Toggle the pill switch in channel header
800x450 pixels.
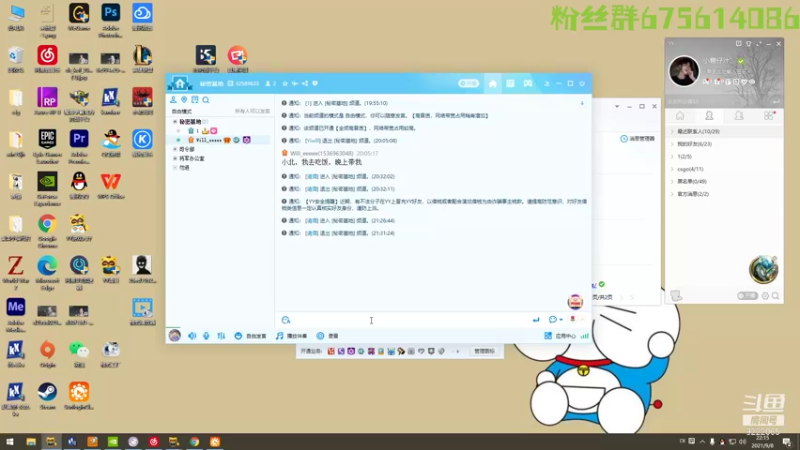tap(468, 83)
